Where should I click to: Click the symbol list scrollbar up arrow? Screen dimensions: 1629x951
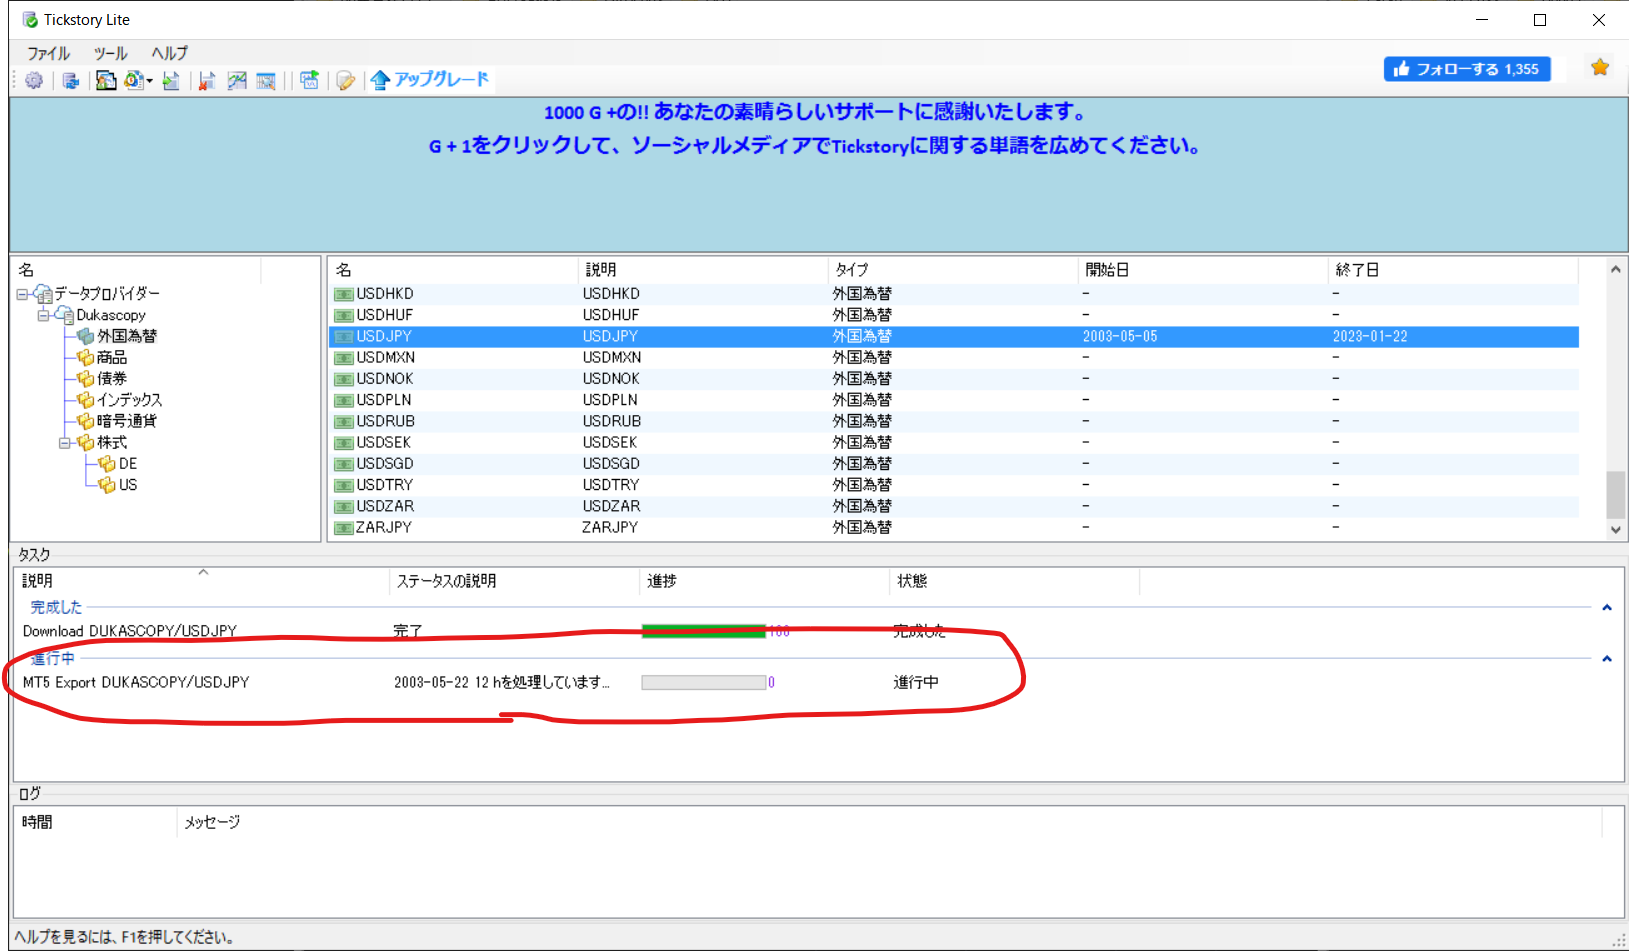pos(1616,269)
